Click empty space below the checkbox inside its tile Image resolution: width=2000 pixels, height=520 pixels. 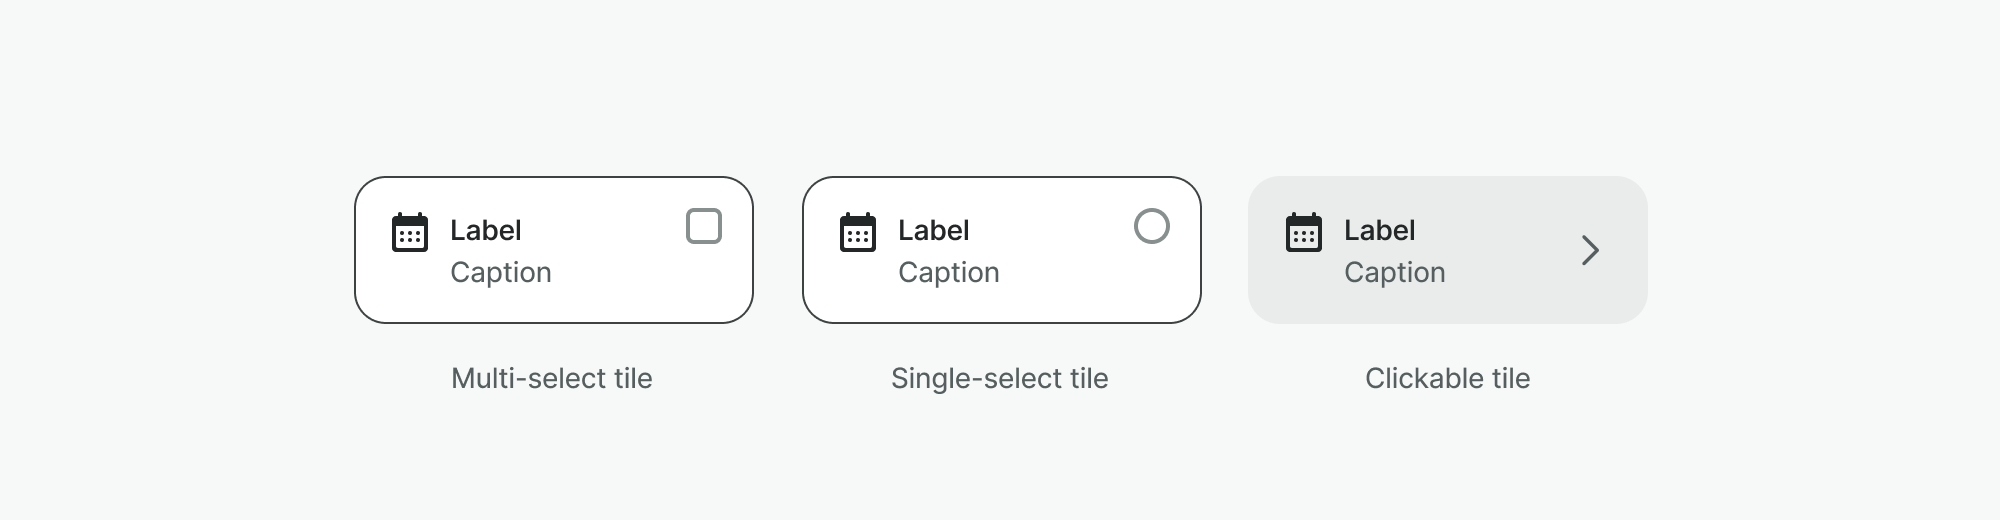(704, 285)
